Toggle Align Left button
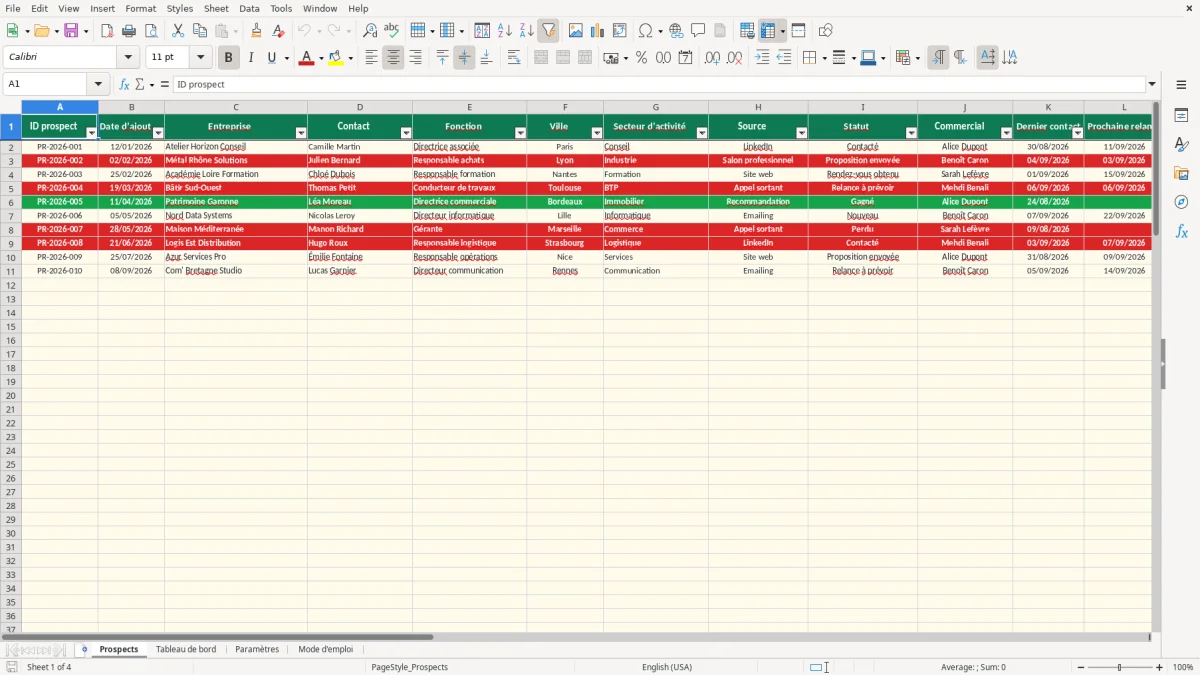The height and width of the screenshot is (675, 1200). [x=371, y=58]
